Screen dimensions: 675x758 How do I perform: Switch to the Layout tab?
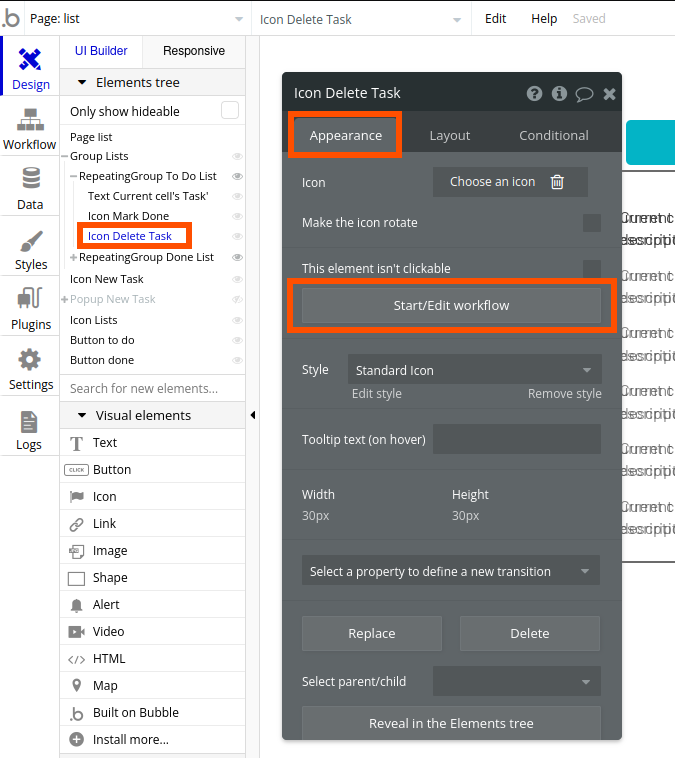[x=450, y=135]
